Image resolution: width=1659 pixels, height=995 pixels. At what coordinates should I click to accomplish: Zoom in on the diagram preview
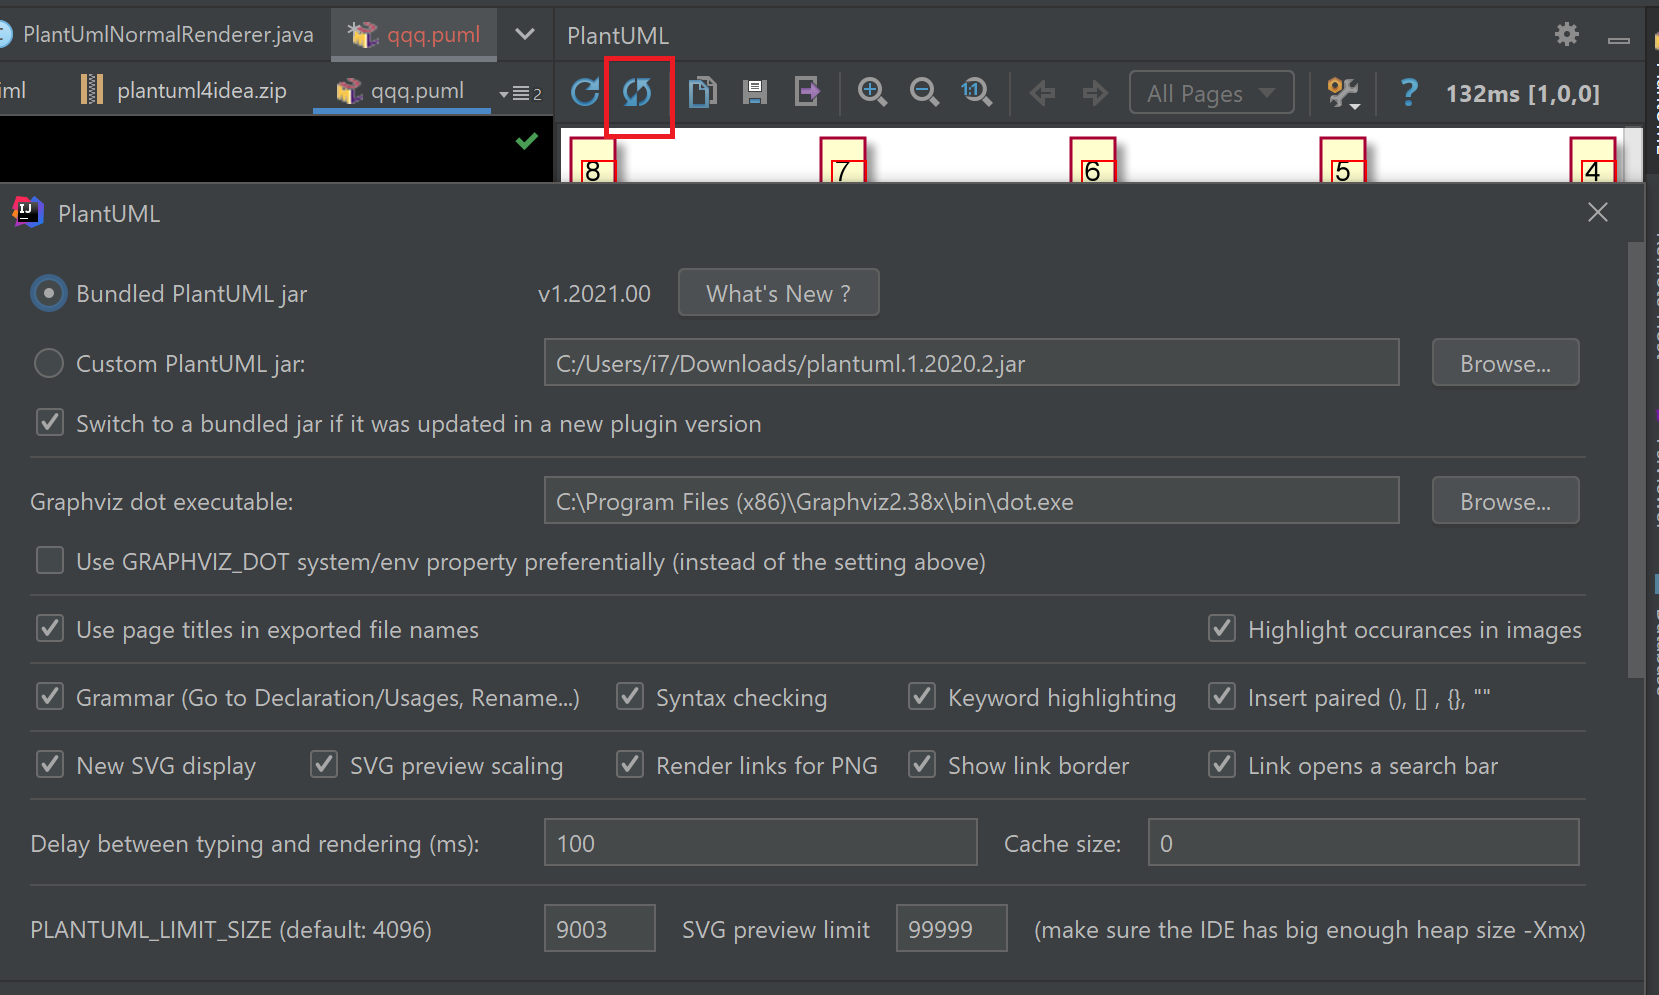tap(872, 92)
